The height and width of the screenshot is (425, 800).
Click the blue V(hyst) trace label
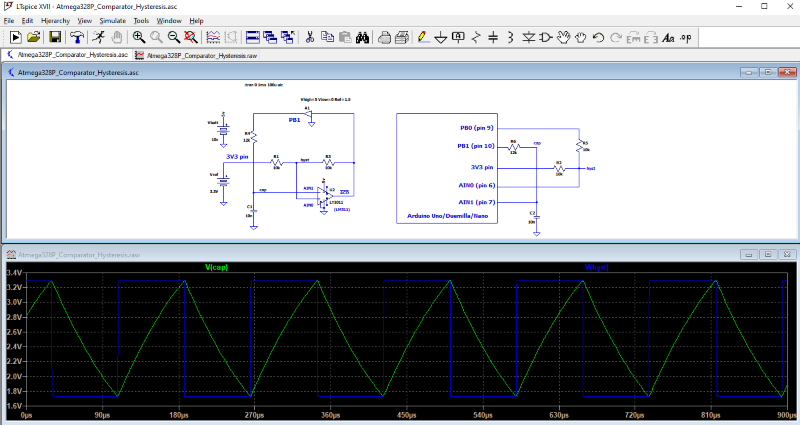tap(596, 267)
